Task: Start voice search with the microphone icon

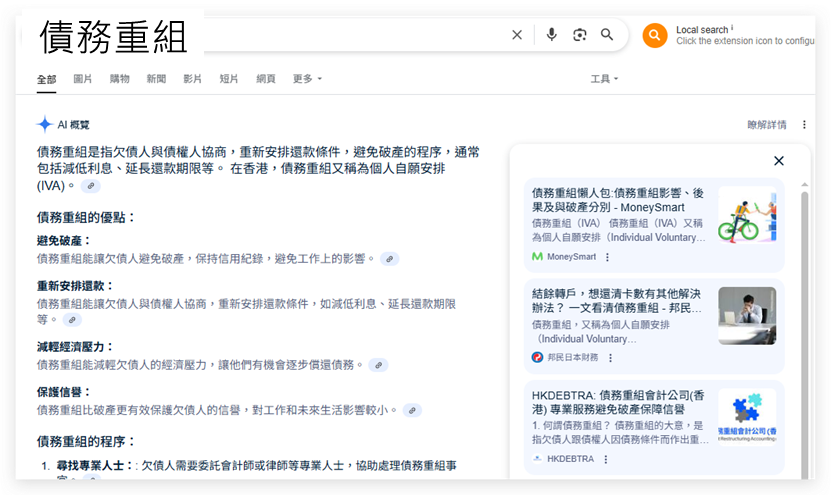Action: click(x=551, y=35)
